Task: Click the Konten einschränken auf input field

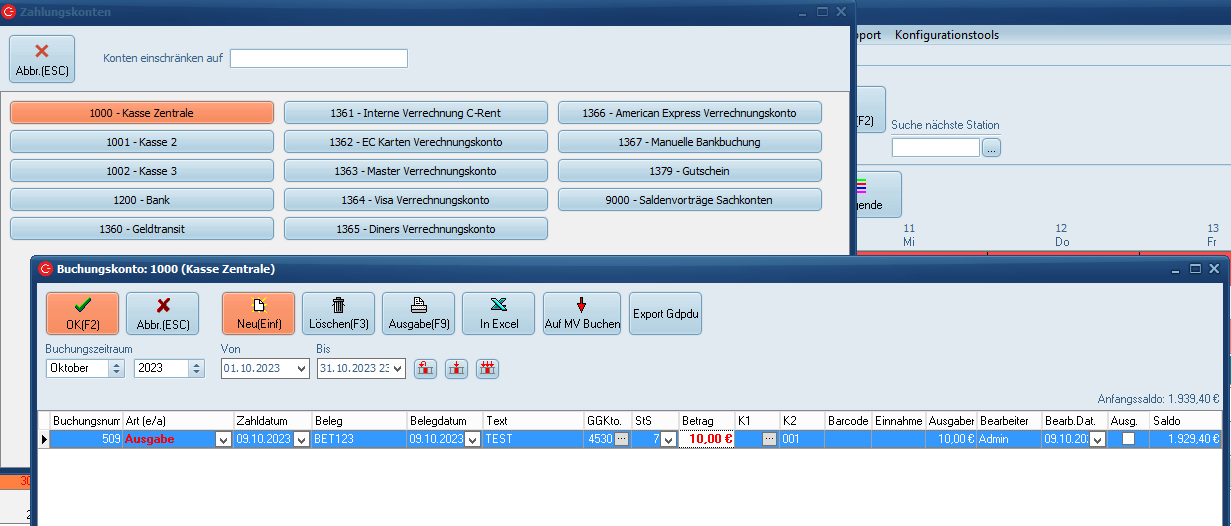Action: pyautogui.click(x=318, y=58)
